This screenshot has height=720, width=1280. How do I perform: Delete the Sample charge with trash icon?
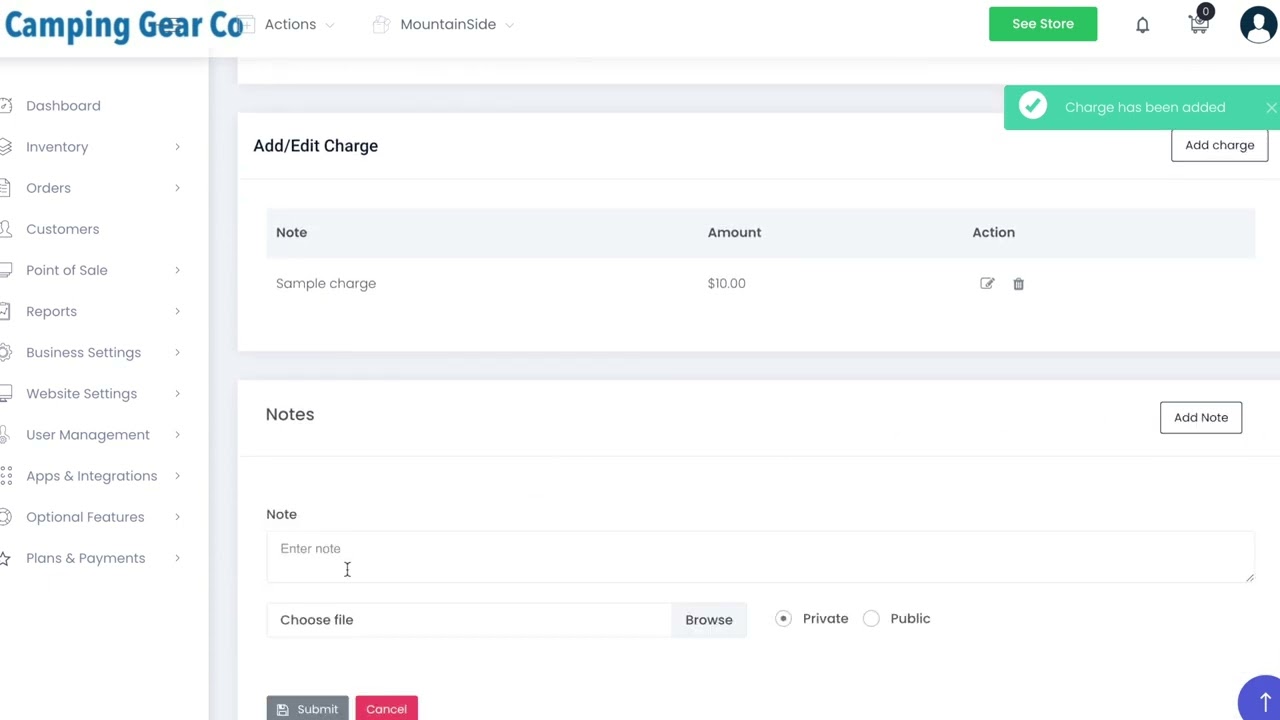1018,284
